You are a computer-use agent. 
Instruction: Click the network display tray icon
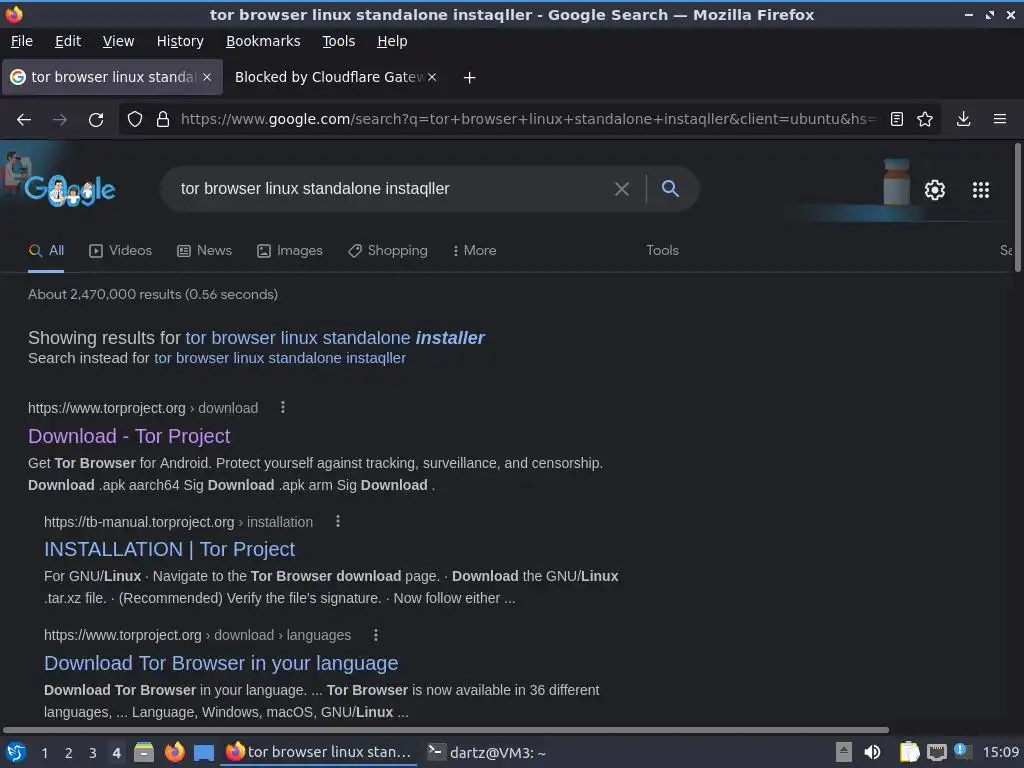tap(936, 752)
